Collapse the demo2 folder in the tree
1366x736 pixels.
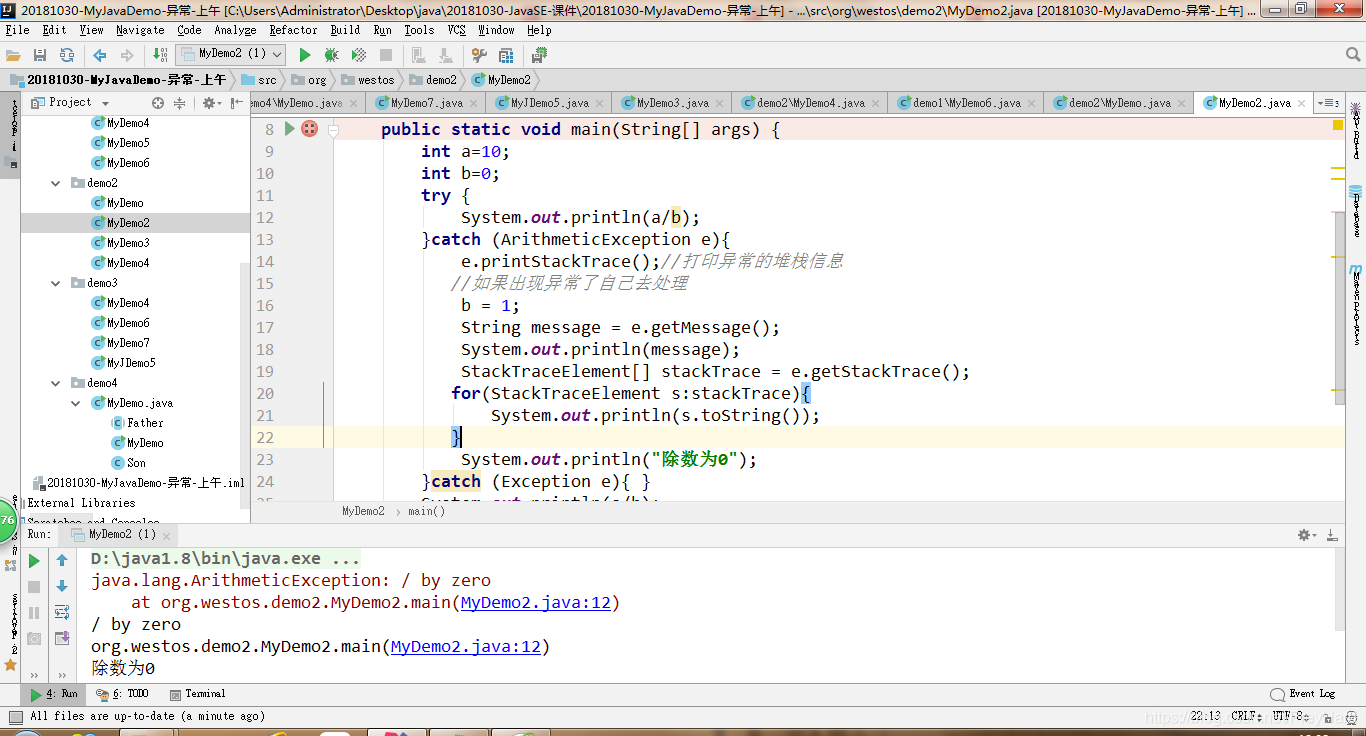[x=57, y=183]
